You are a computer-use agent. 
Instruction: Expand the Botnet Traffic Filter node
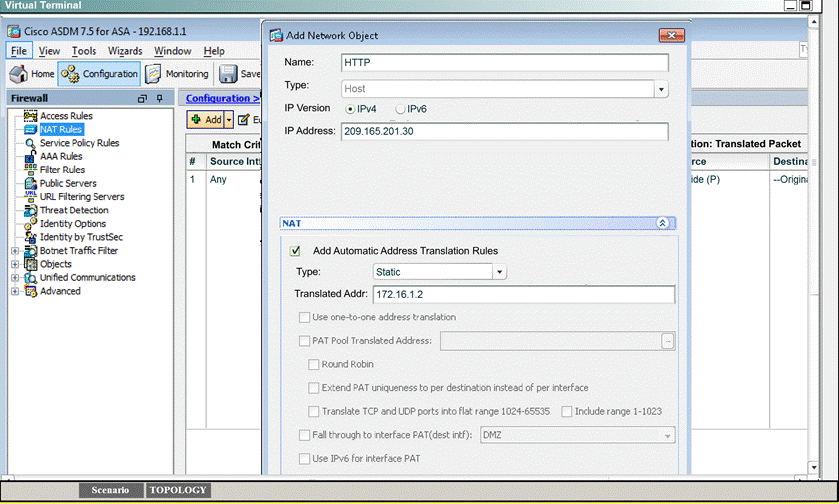click(14, 251)
